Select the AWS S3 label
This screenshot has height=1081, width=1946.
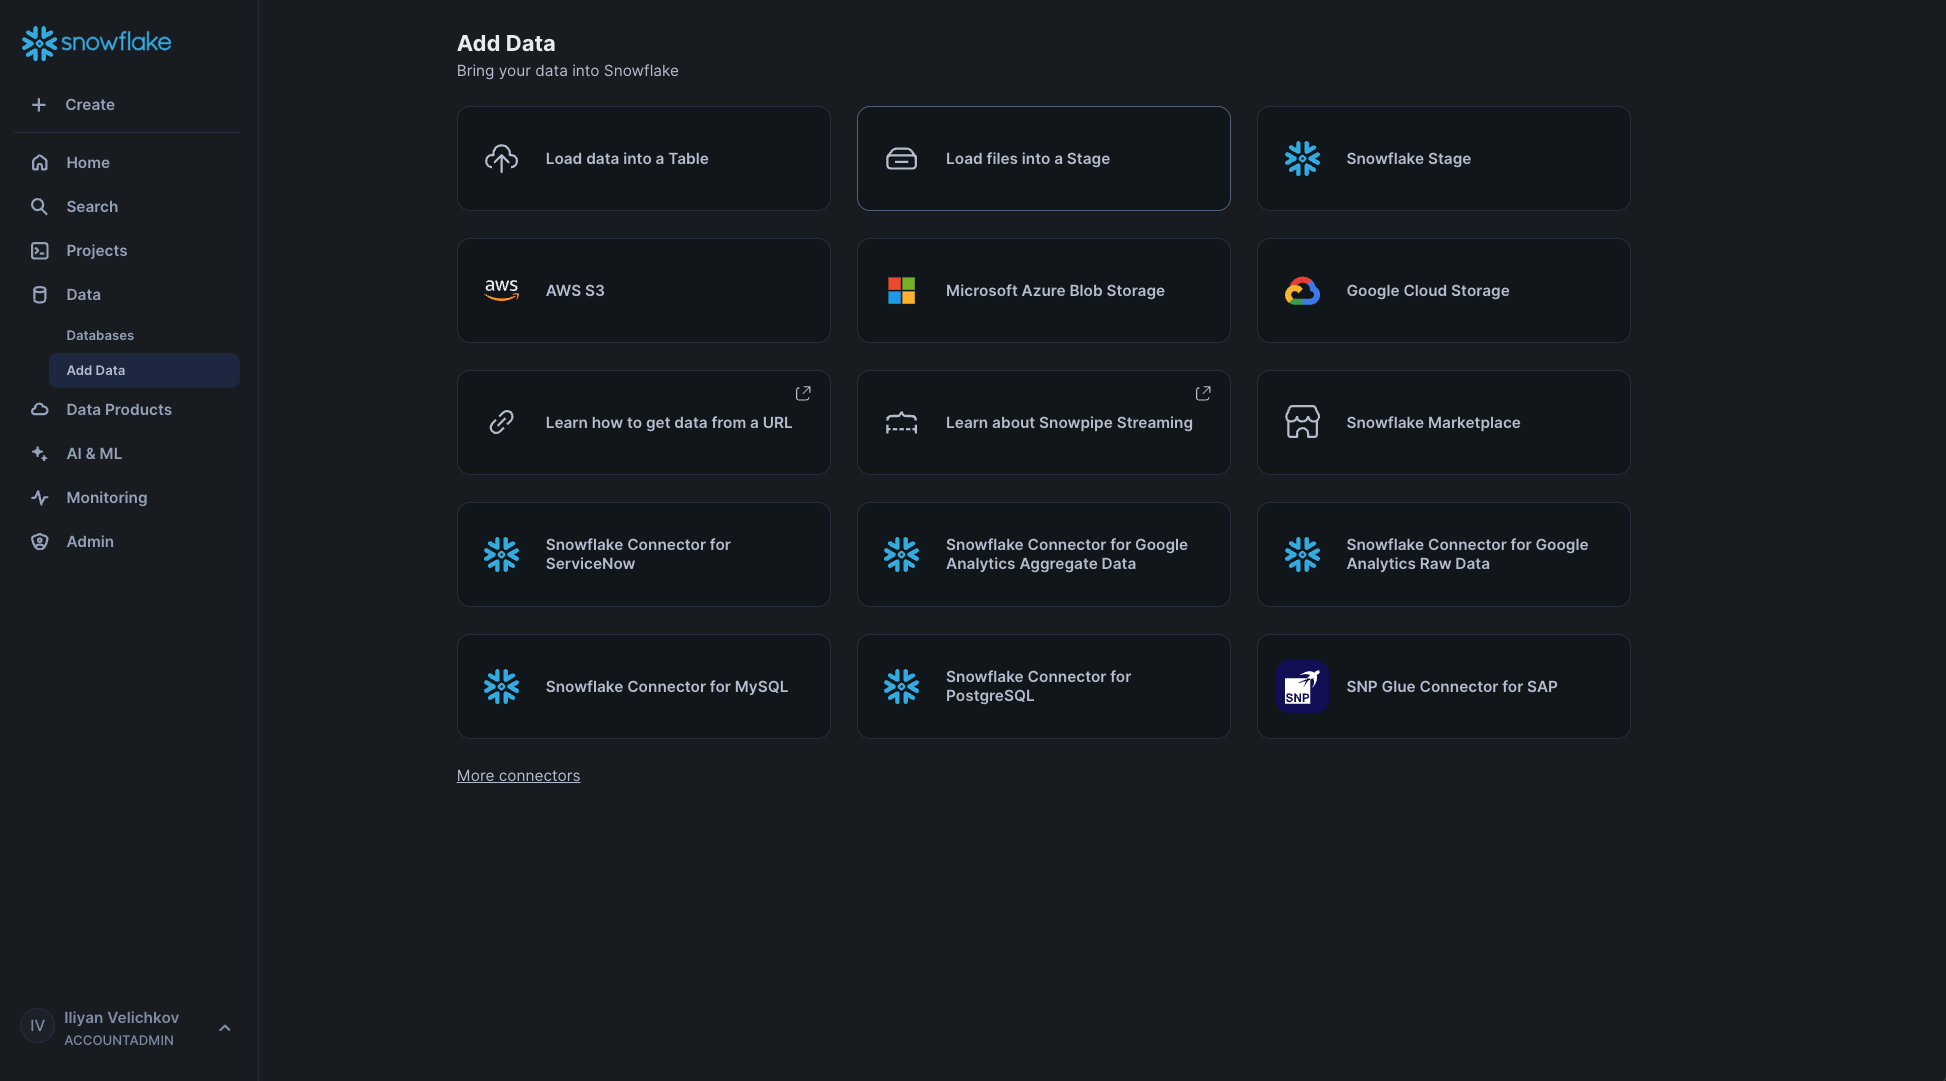pos(575,291)
